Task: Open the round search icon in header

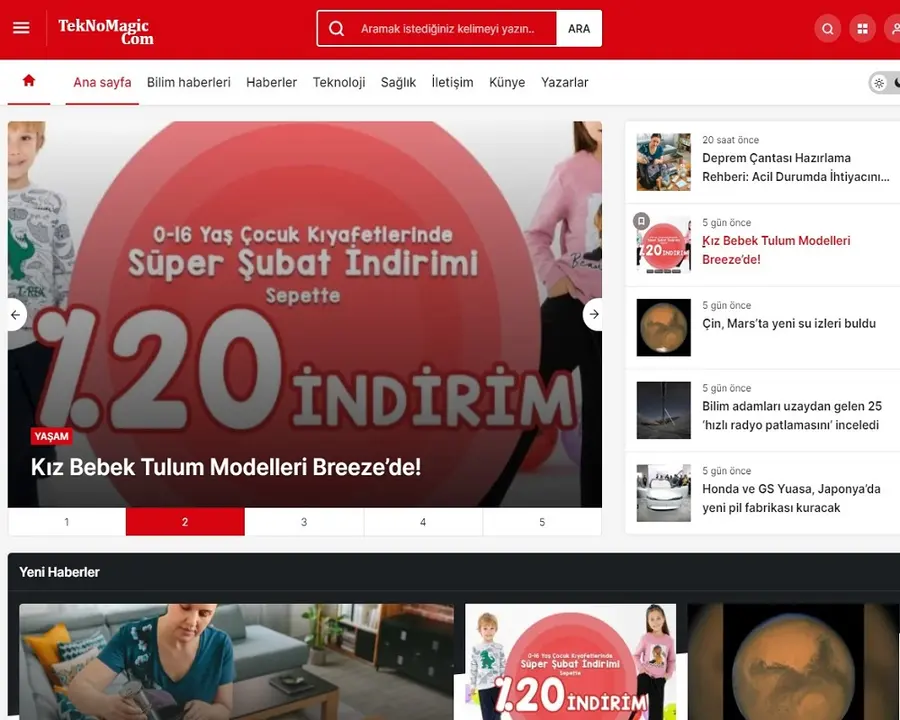Action: (827, 29)
